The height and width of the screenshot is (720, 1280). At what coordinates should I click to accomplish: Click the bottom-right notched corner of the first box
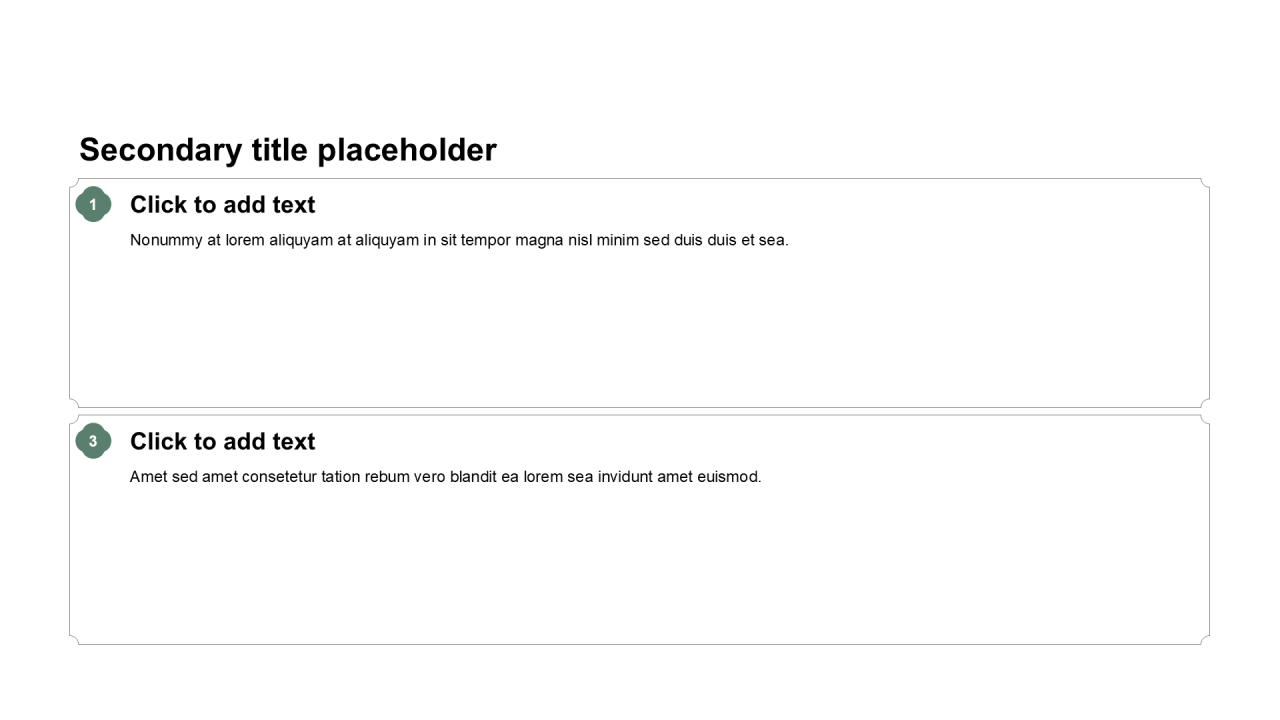coord(1205,403)
